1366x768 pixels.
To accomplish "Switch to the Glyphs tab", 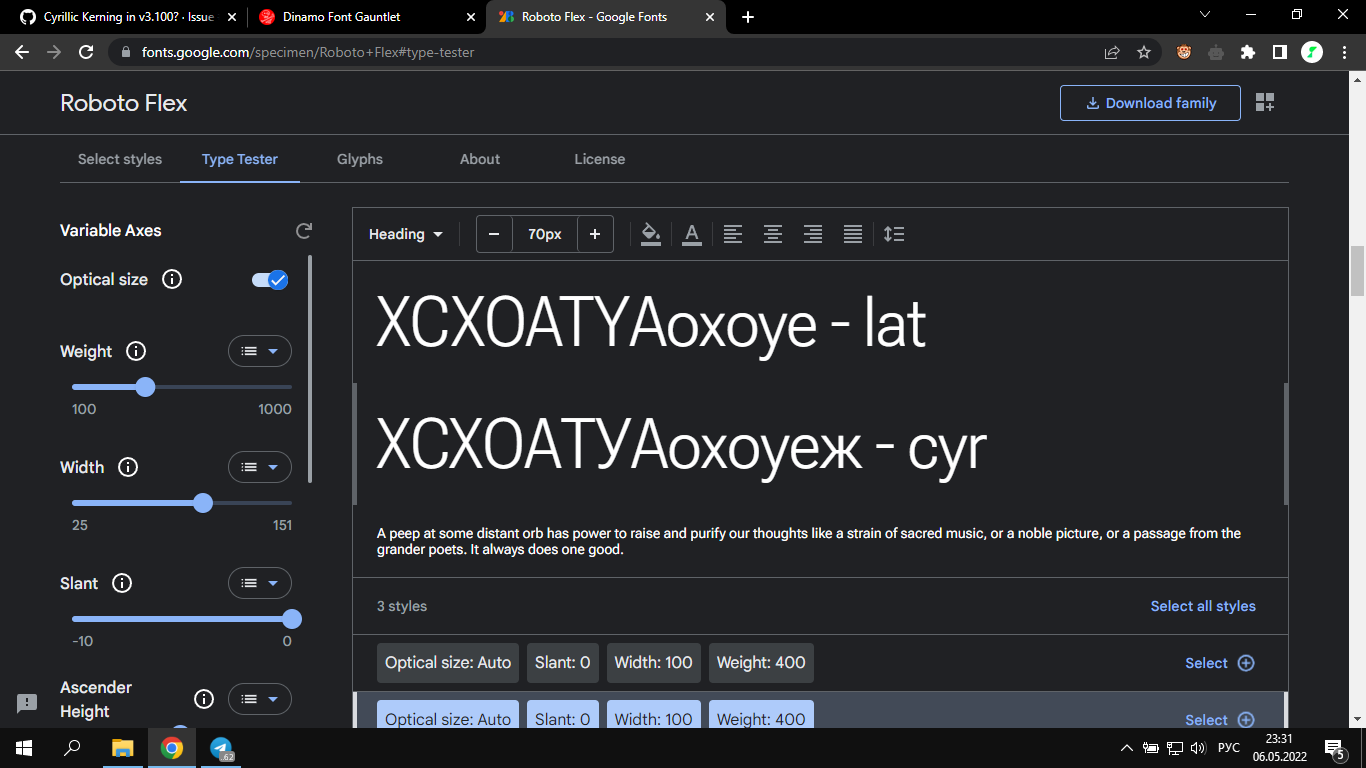I will click(x=359, y=159).
